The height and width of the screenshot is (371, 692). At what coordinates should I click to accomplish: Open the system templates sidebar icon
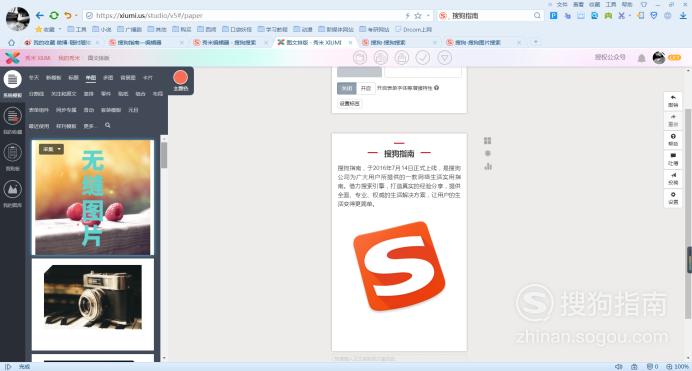tap(12, 79)
